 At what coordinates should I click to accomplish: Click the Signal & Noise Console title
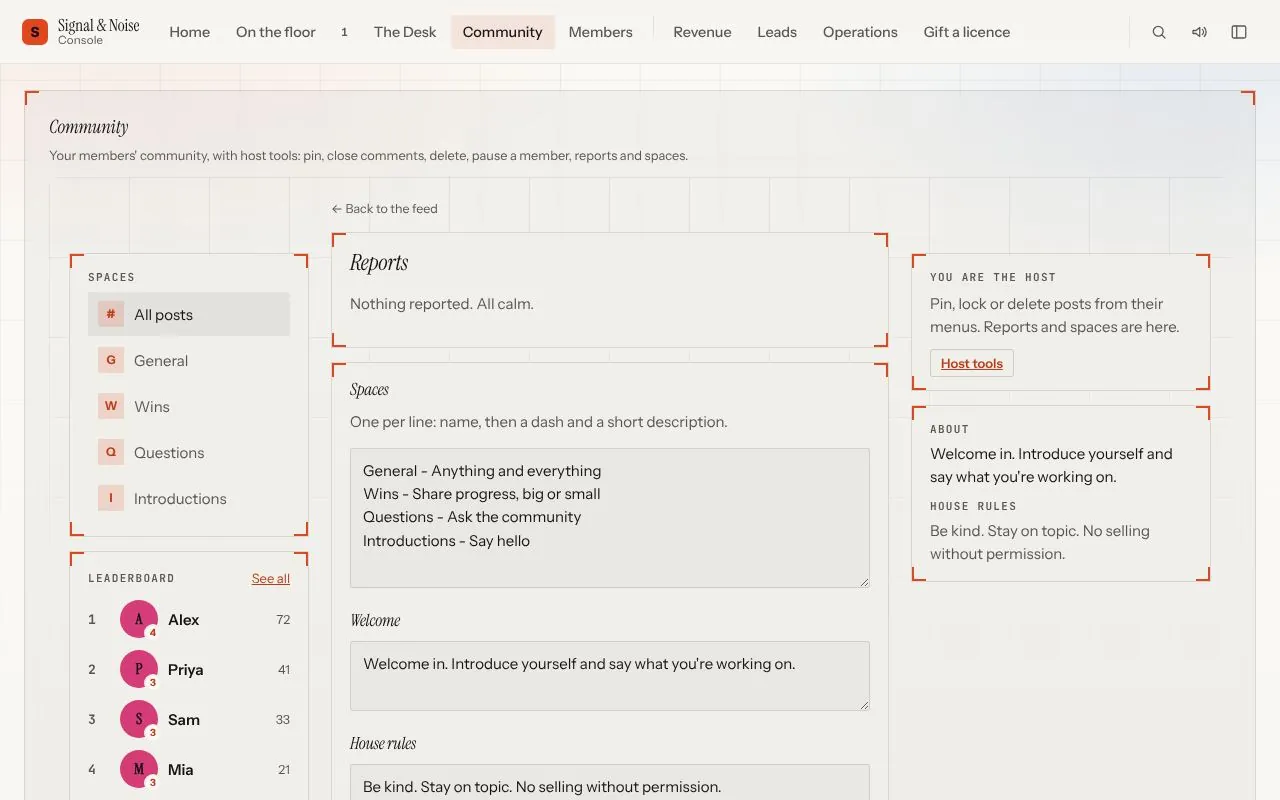(x=99, y=32)
